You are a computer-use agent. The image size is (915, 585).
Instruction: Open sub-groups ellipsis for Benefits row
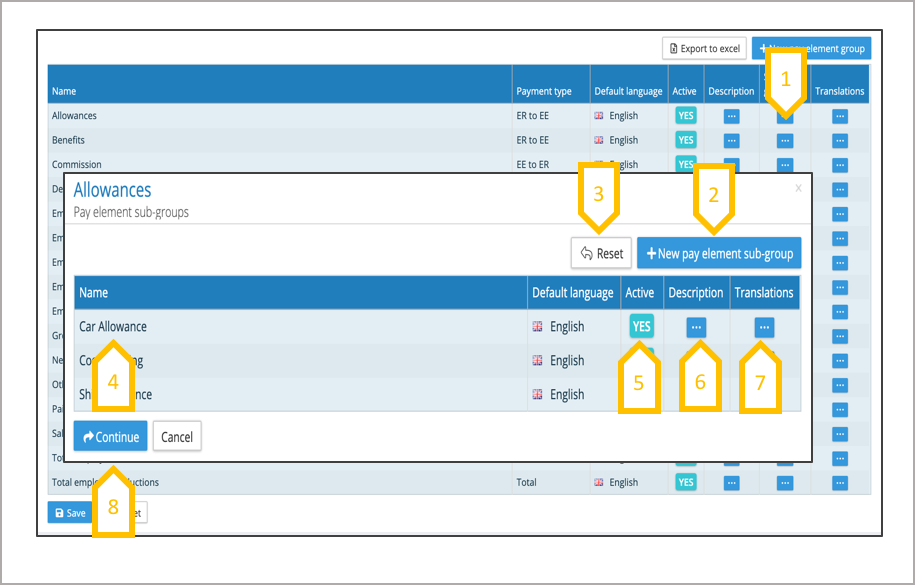click(x=785, y=141)
